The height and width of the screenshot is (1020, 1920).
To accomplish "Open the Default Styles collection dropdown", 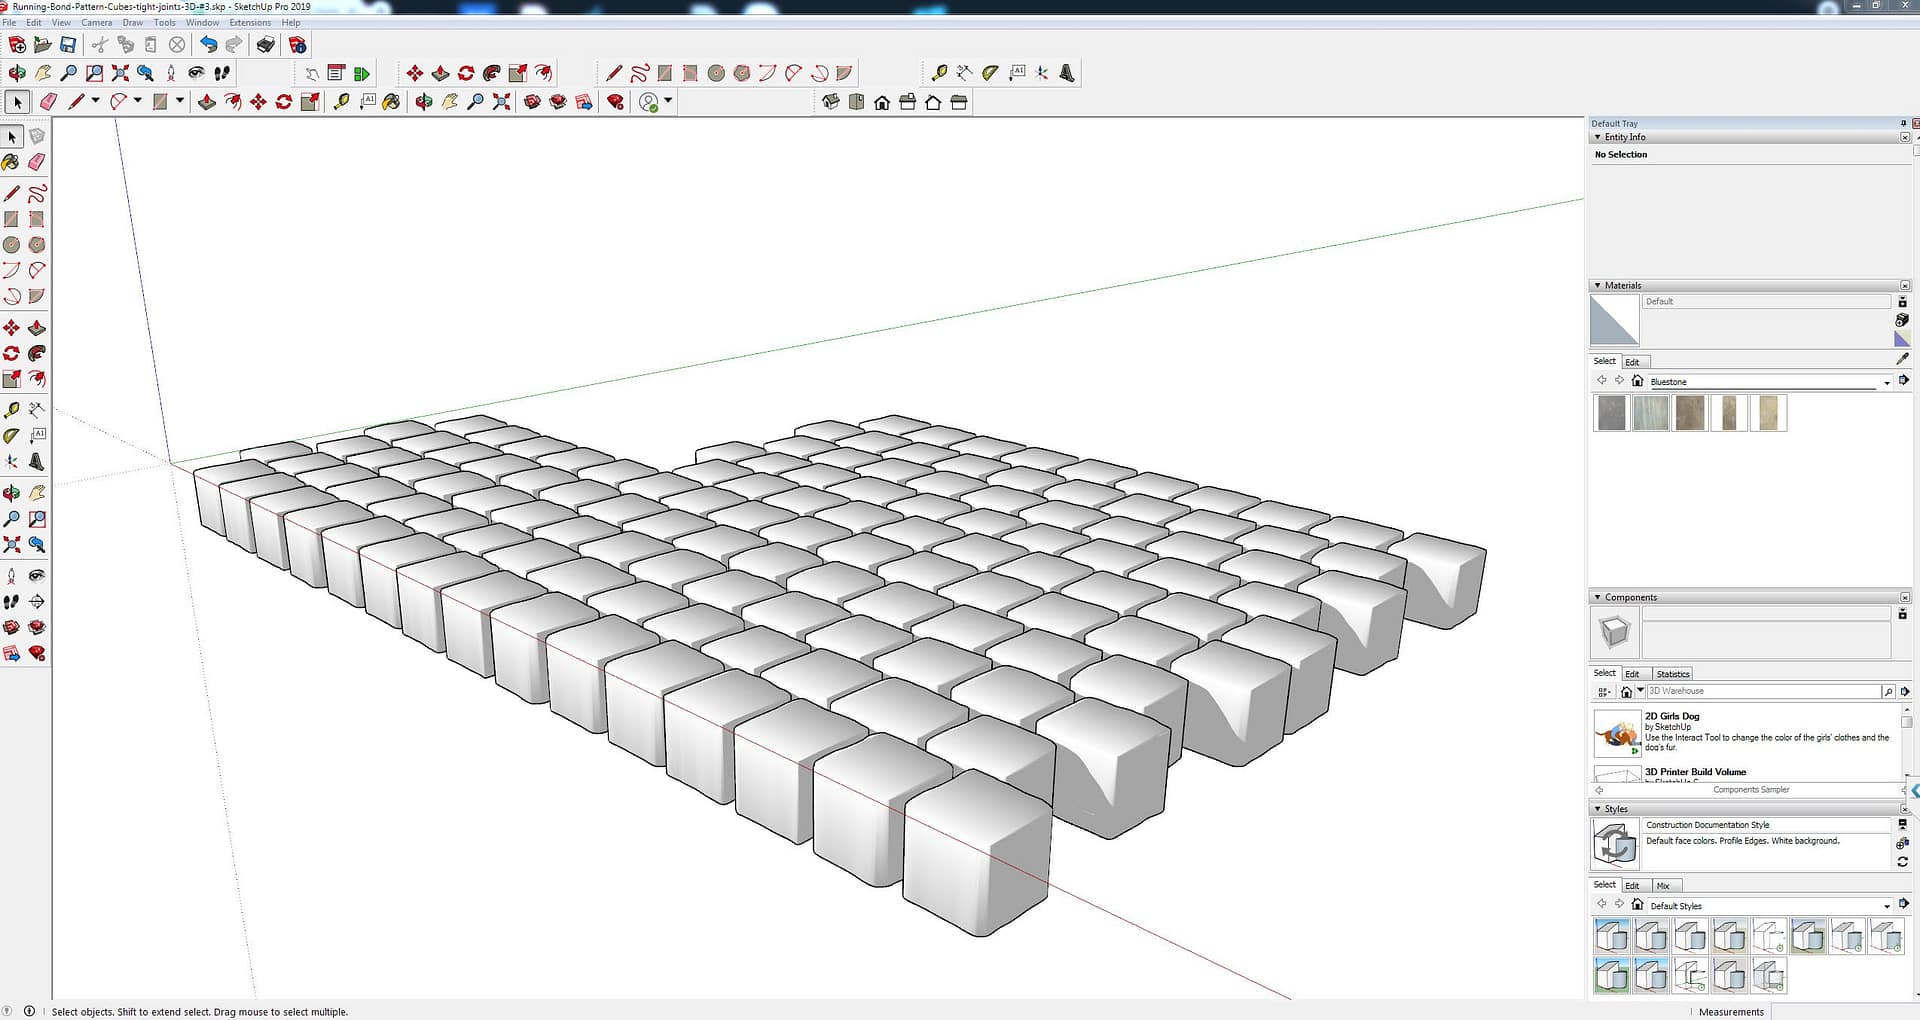I will [x=1887, y=906].
